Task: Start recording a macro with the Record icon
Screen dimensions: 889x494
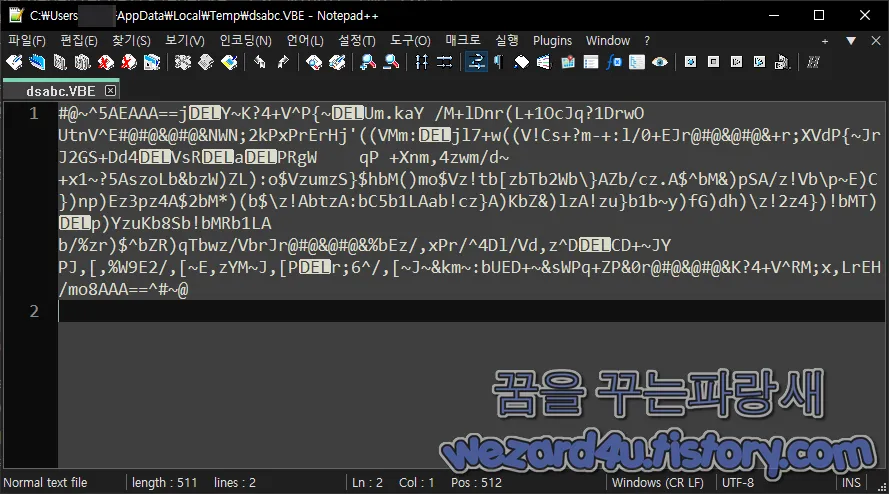Action: point(690,62)
